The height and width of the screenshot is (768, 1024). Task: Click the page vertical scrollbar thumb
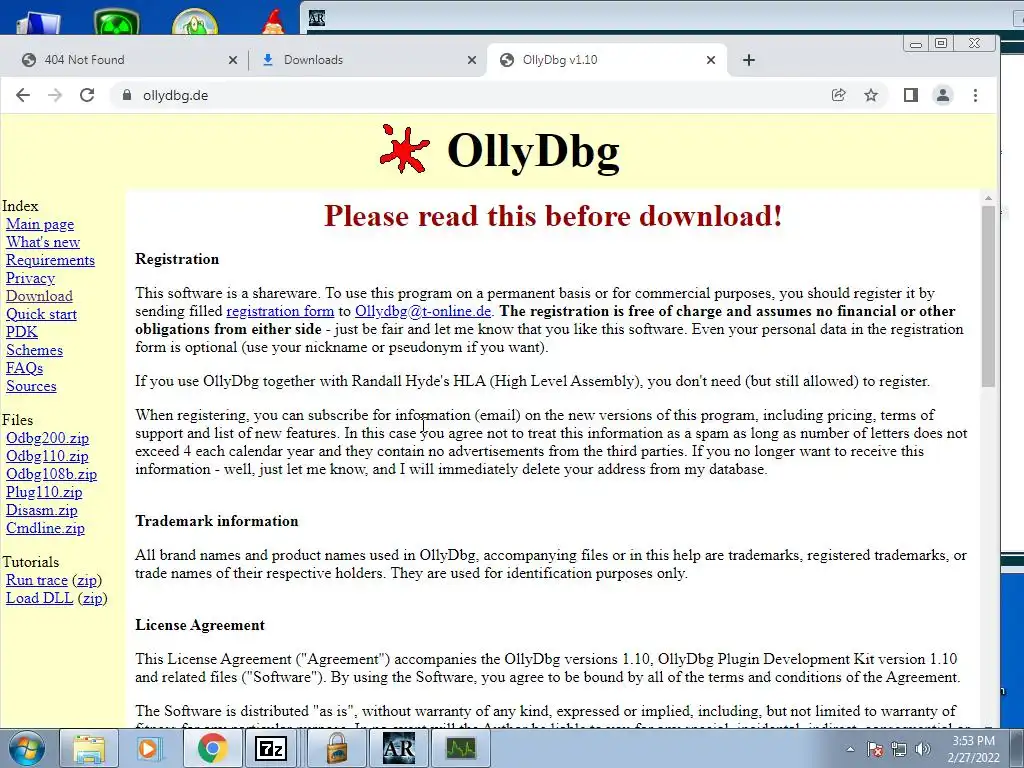coord(988,295)
